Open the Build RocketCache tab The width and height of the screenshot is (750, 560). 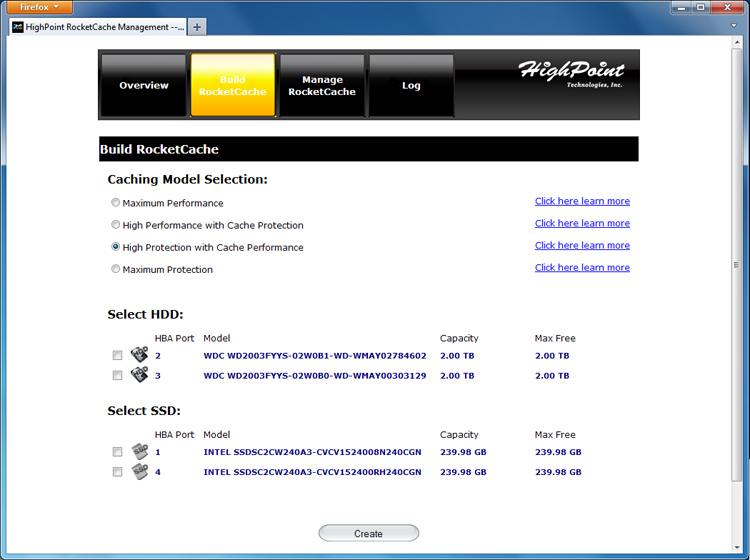(232, 85)
